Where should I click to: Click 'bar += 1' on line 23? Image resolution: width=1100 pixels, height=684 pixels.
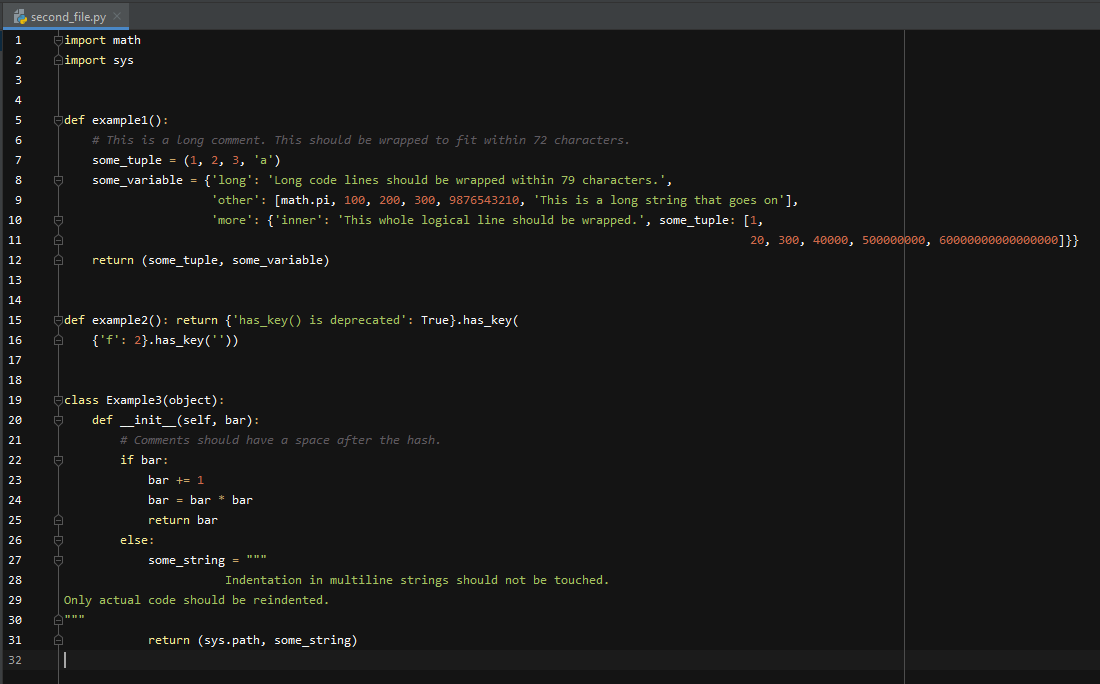(175, 480)
